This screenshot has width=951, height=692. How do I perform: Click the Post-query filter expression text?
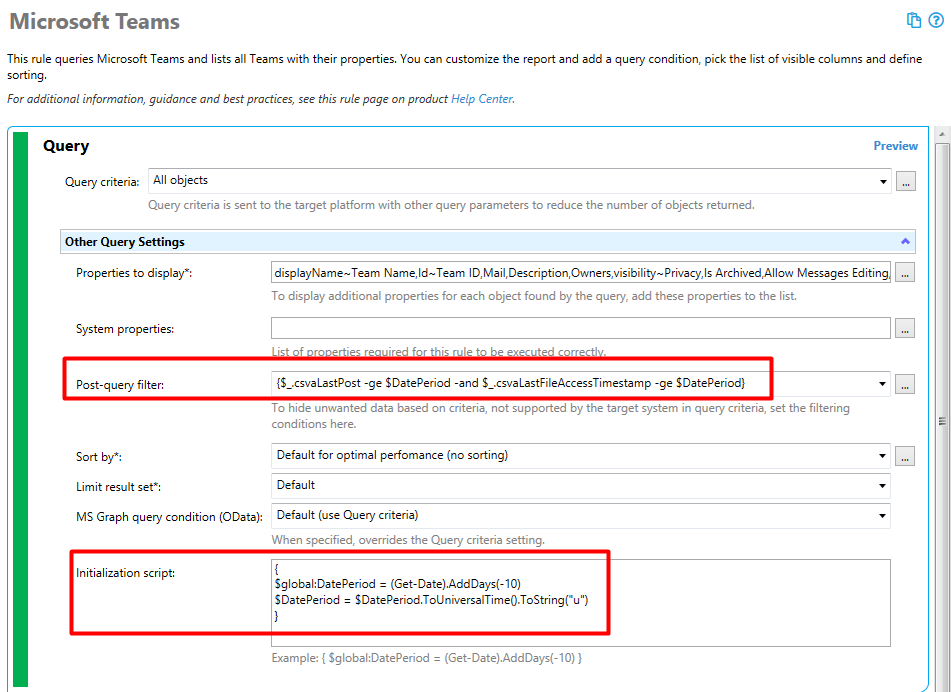coord(511,383)
